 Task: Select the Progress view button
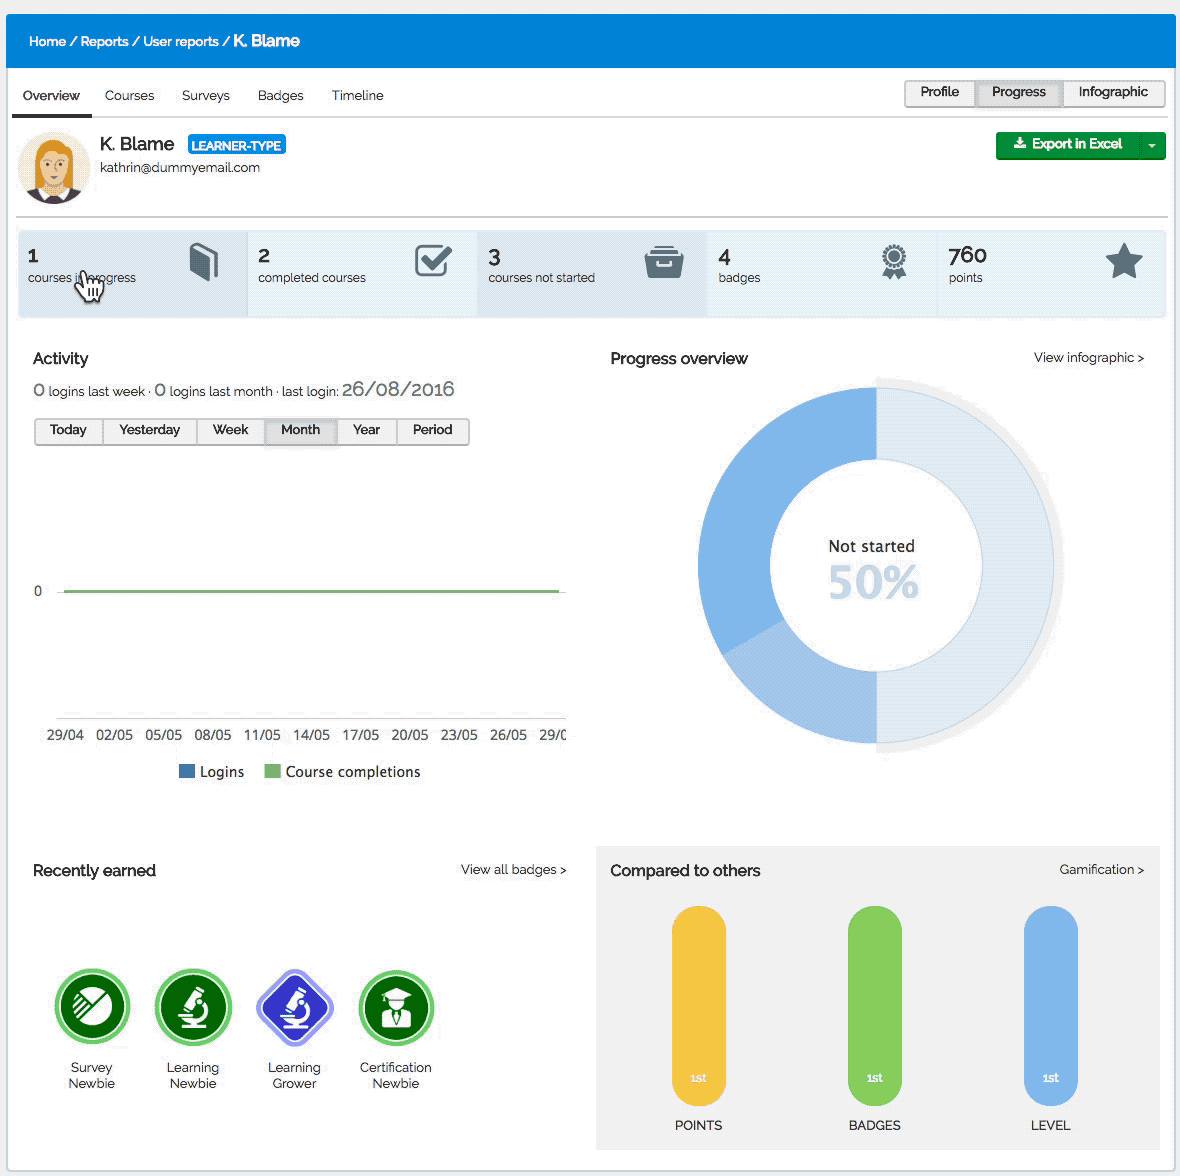1018,93
